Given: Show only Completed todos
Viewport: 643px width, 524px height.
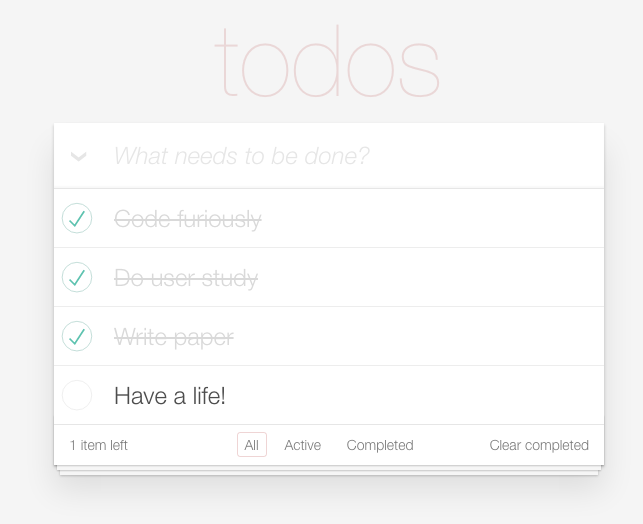Looking at the screenshot, I should click(380, 445).
